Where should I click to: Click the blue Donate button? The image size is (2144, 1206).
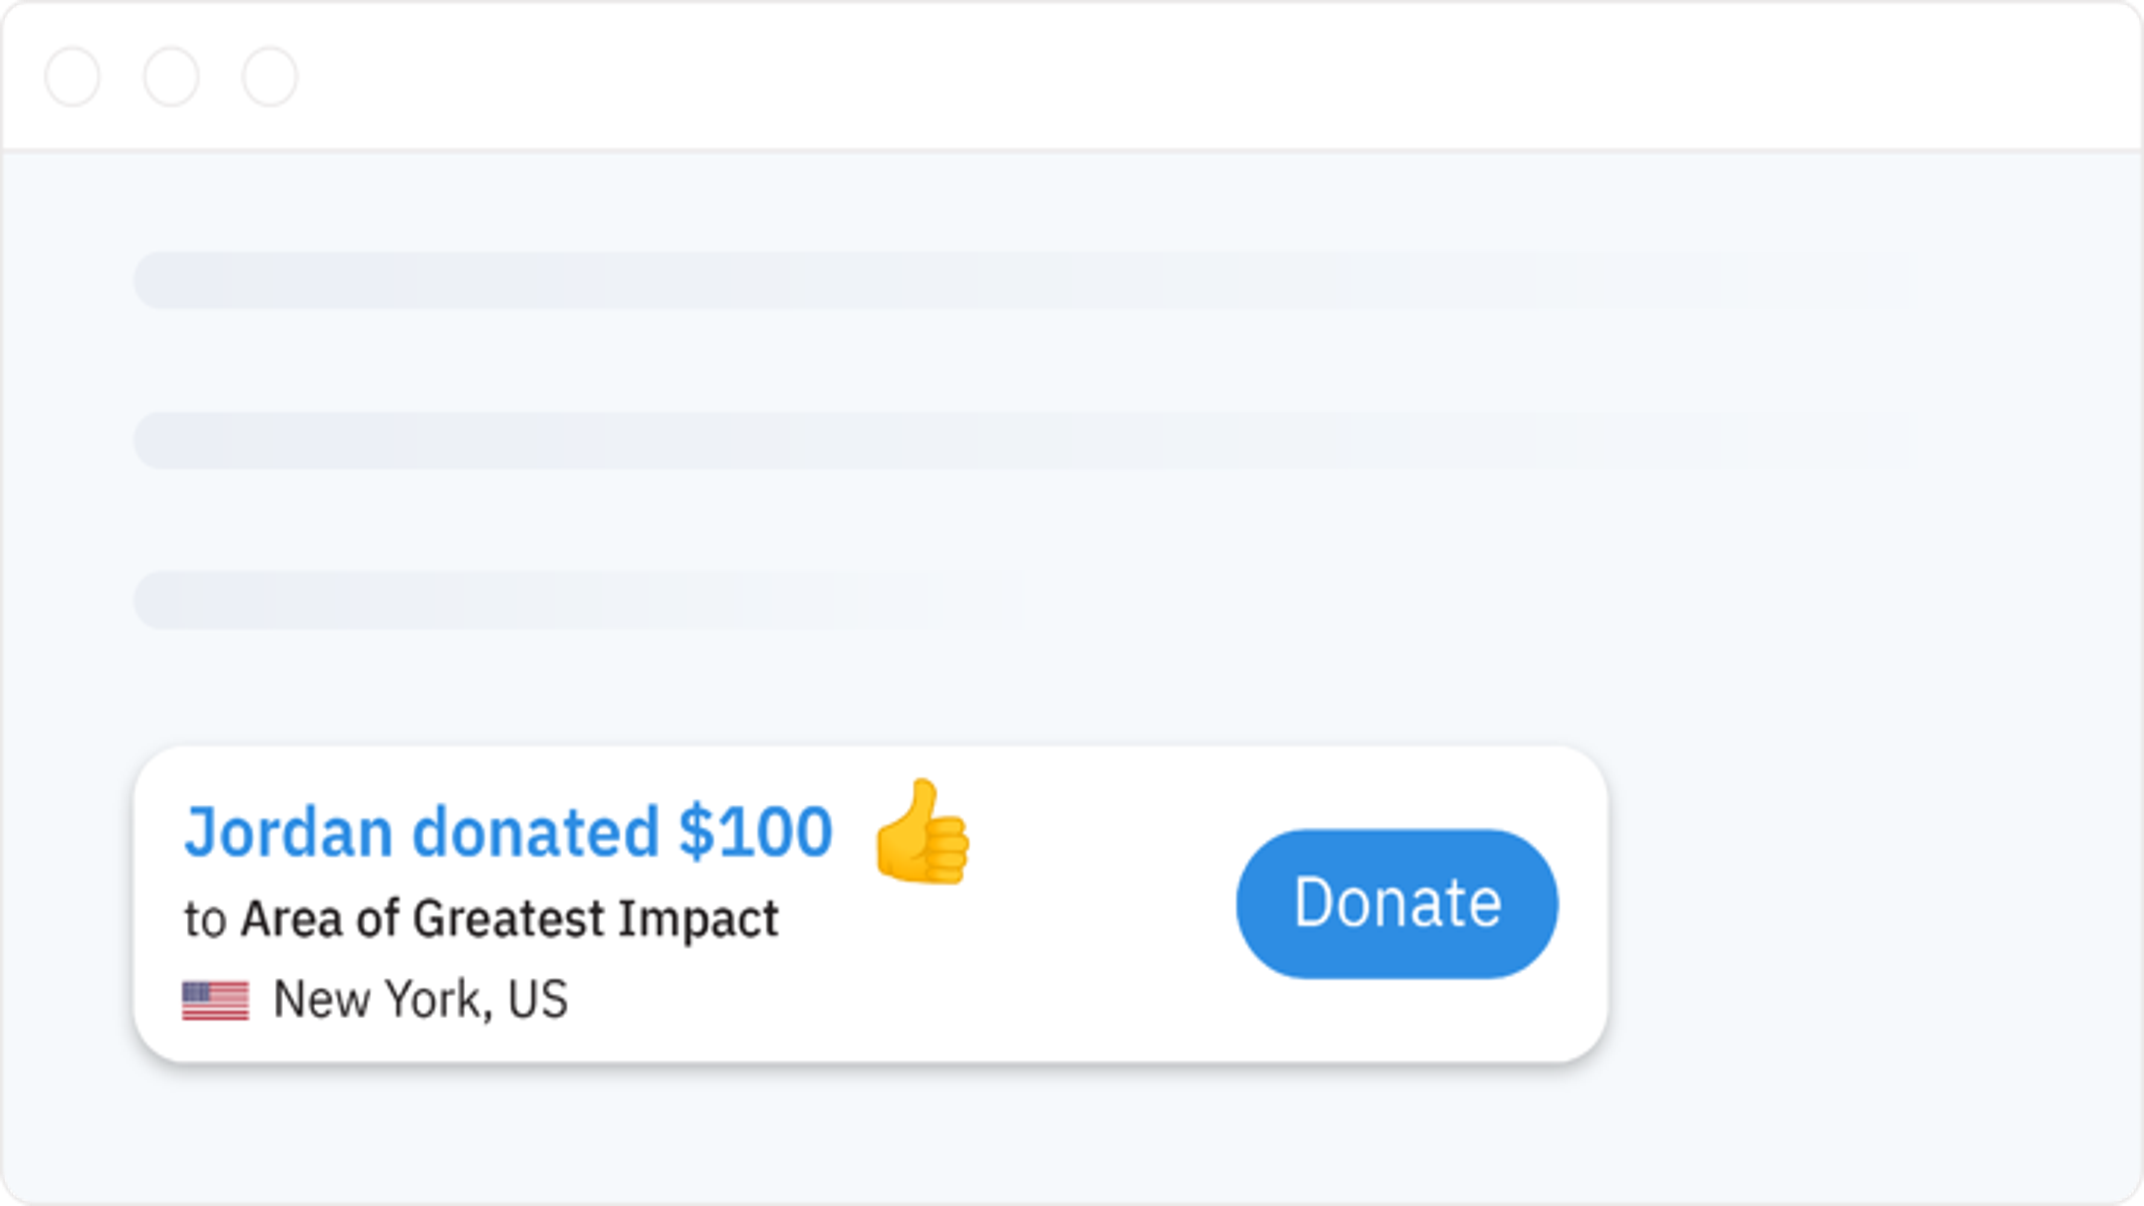coord(1397,903)
